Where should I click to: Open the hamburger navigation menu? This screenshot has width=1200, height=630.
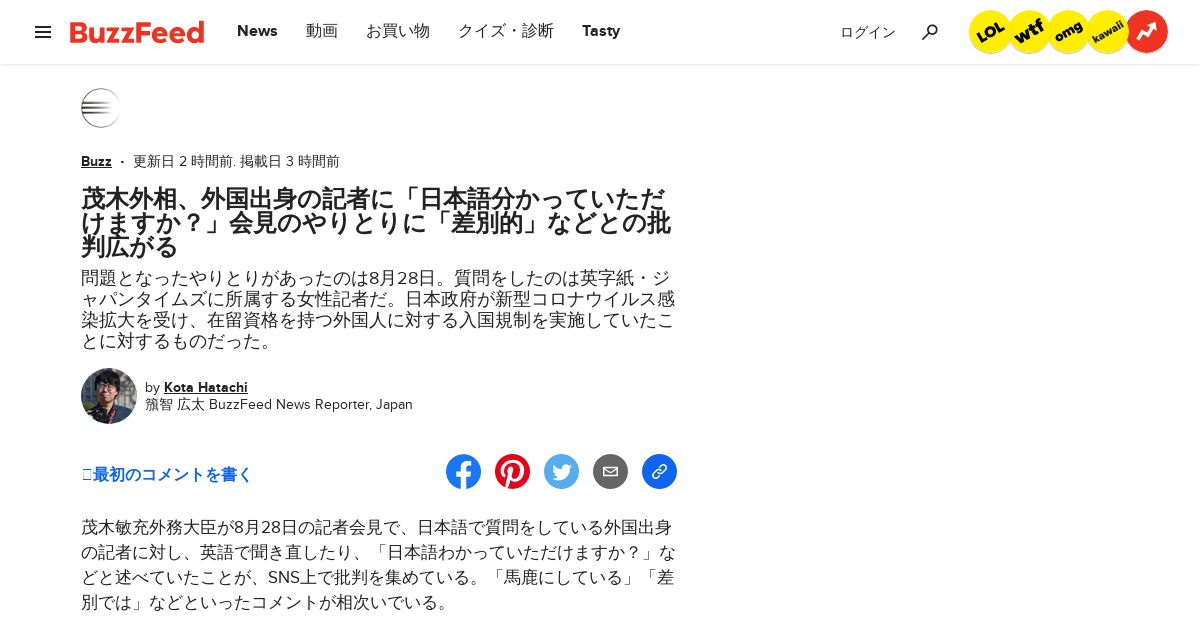(x=43, y=32)
